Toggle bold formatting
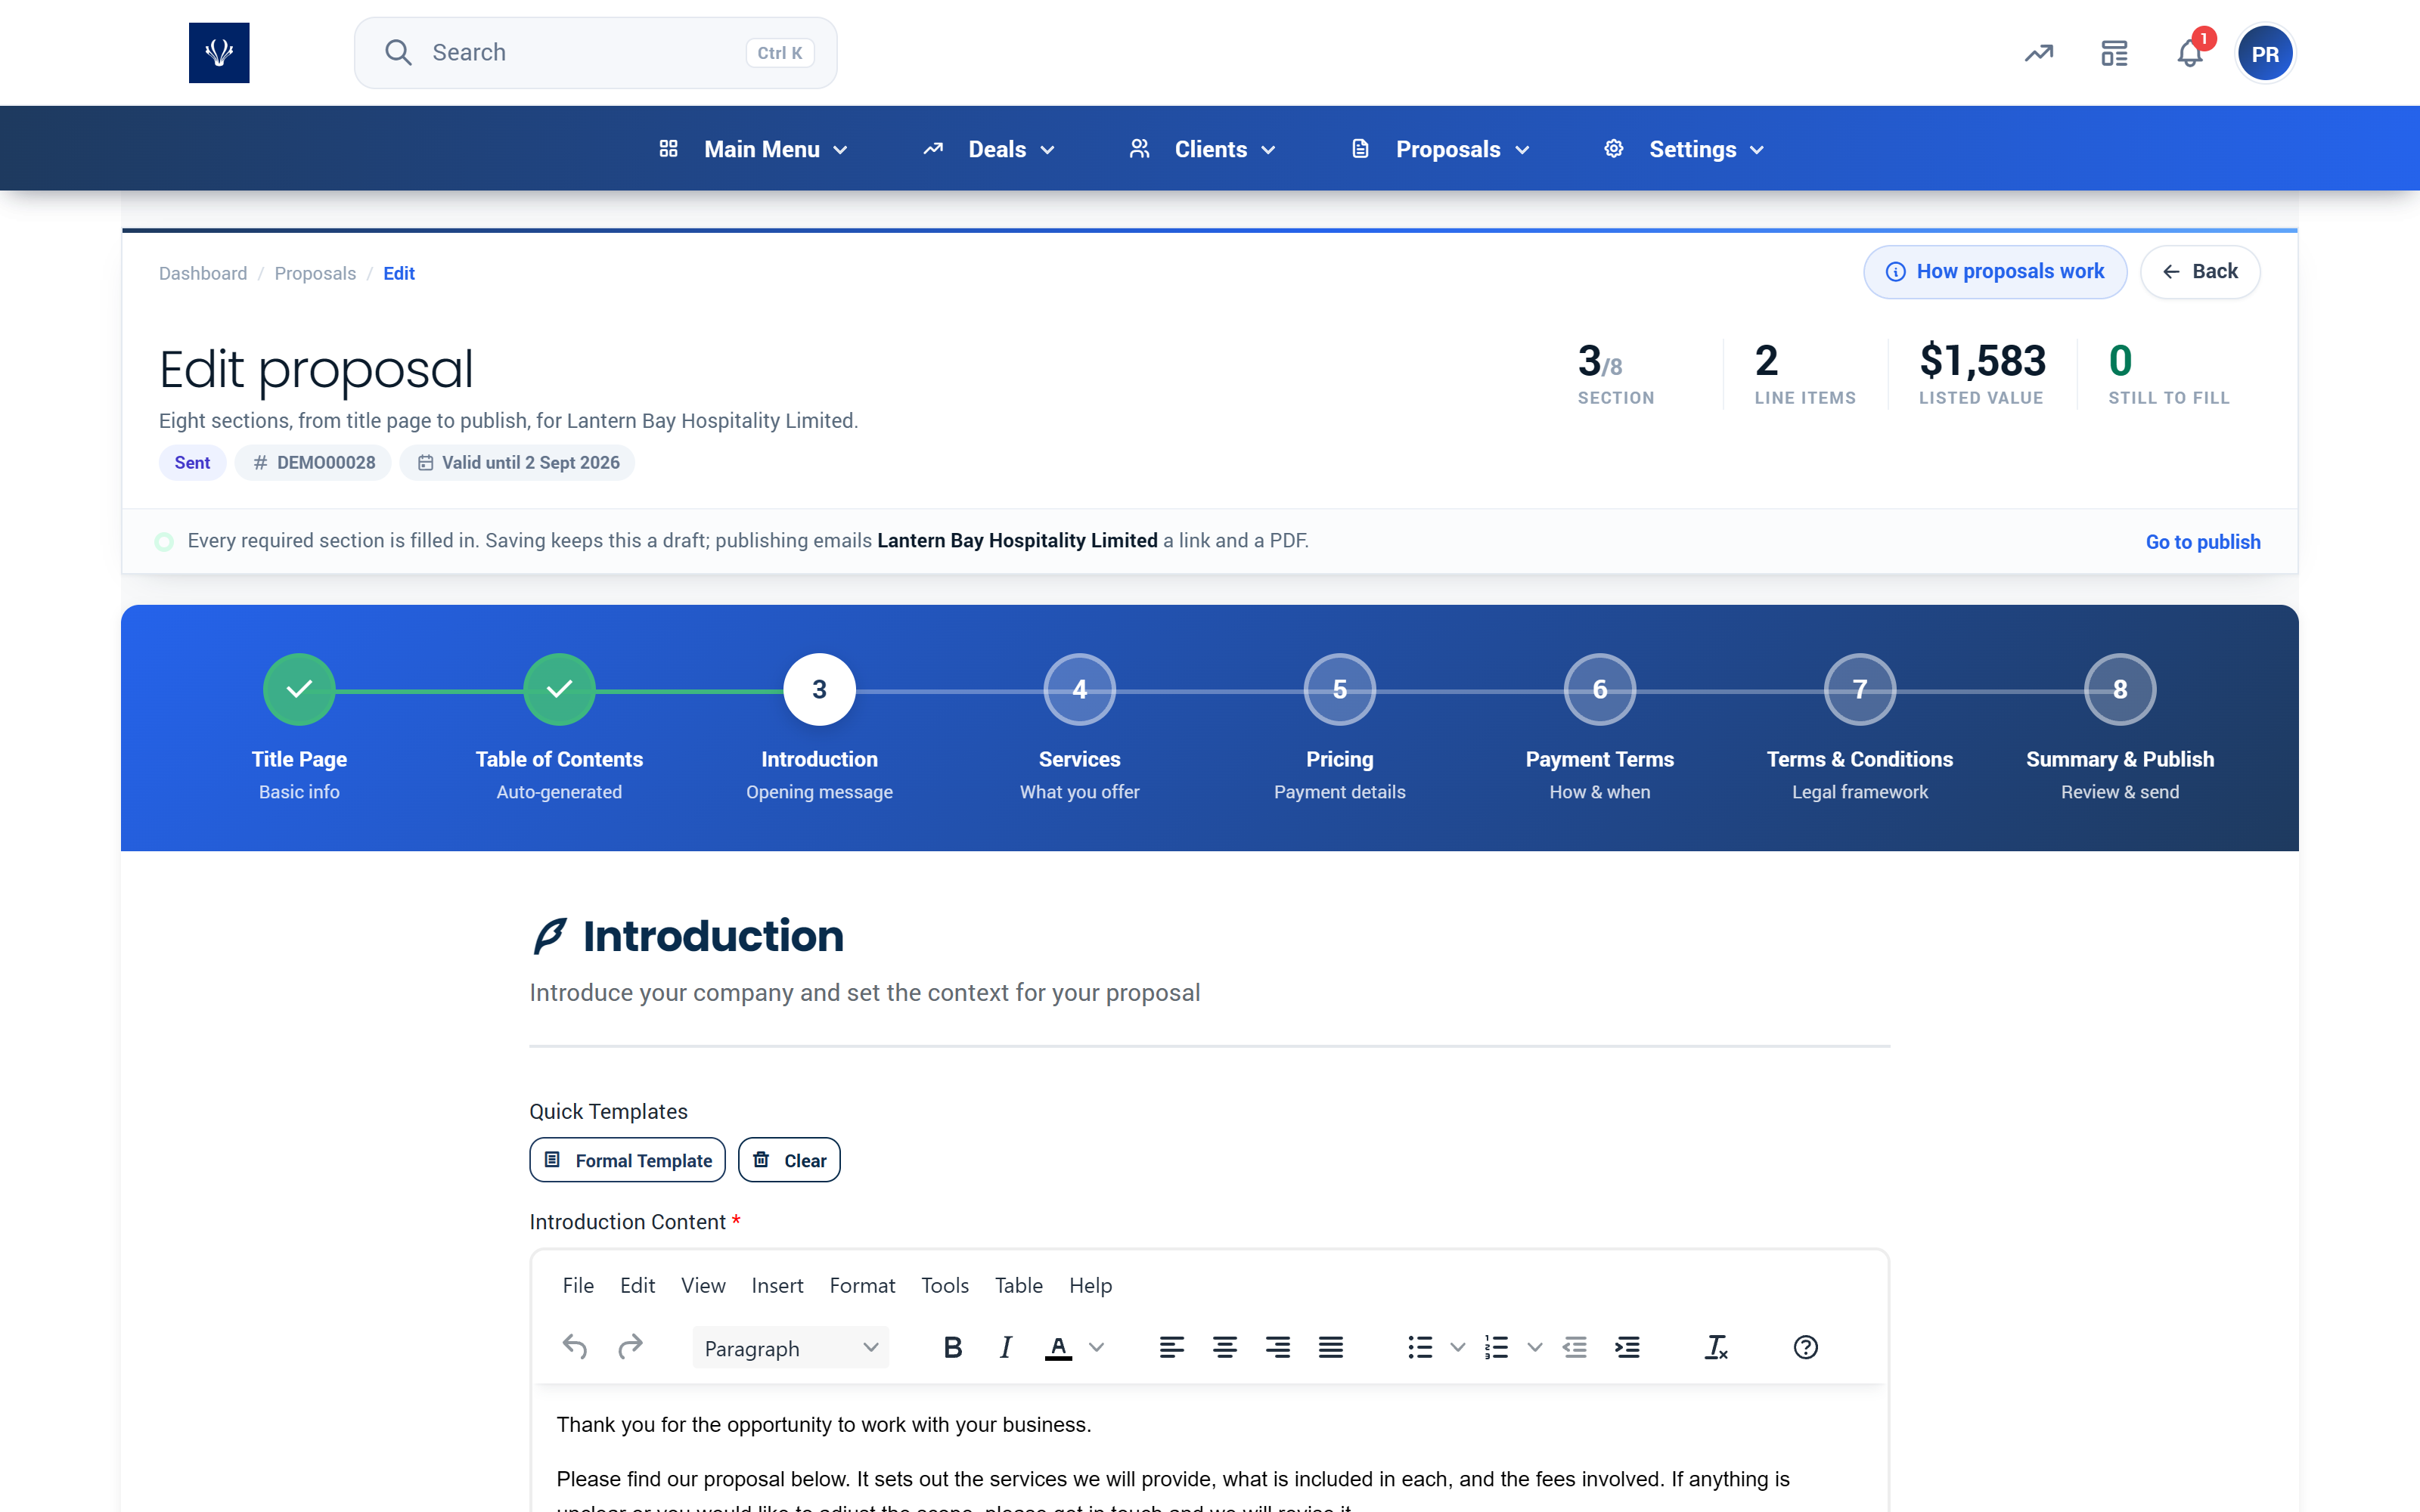 coord(952,1347)
